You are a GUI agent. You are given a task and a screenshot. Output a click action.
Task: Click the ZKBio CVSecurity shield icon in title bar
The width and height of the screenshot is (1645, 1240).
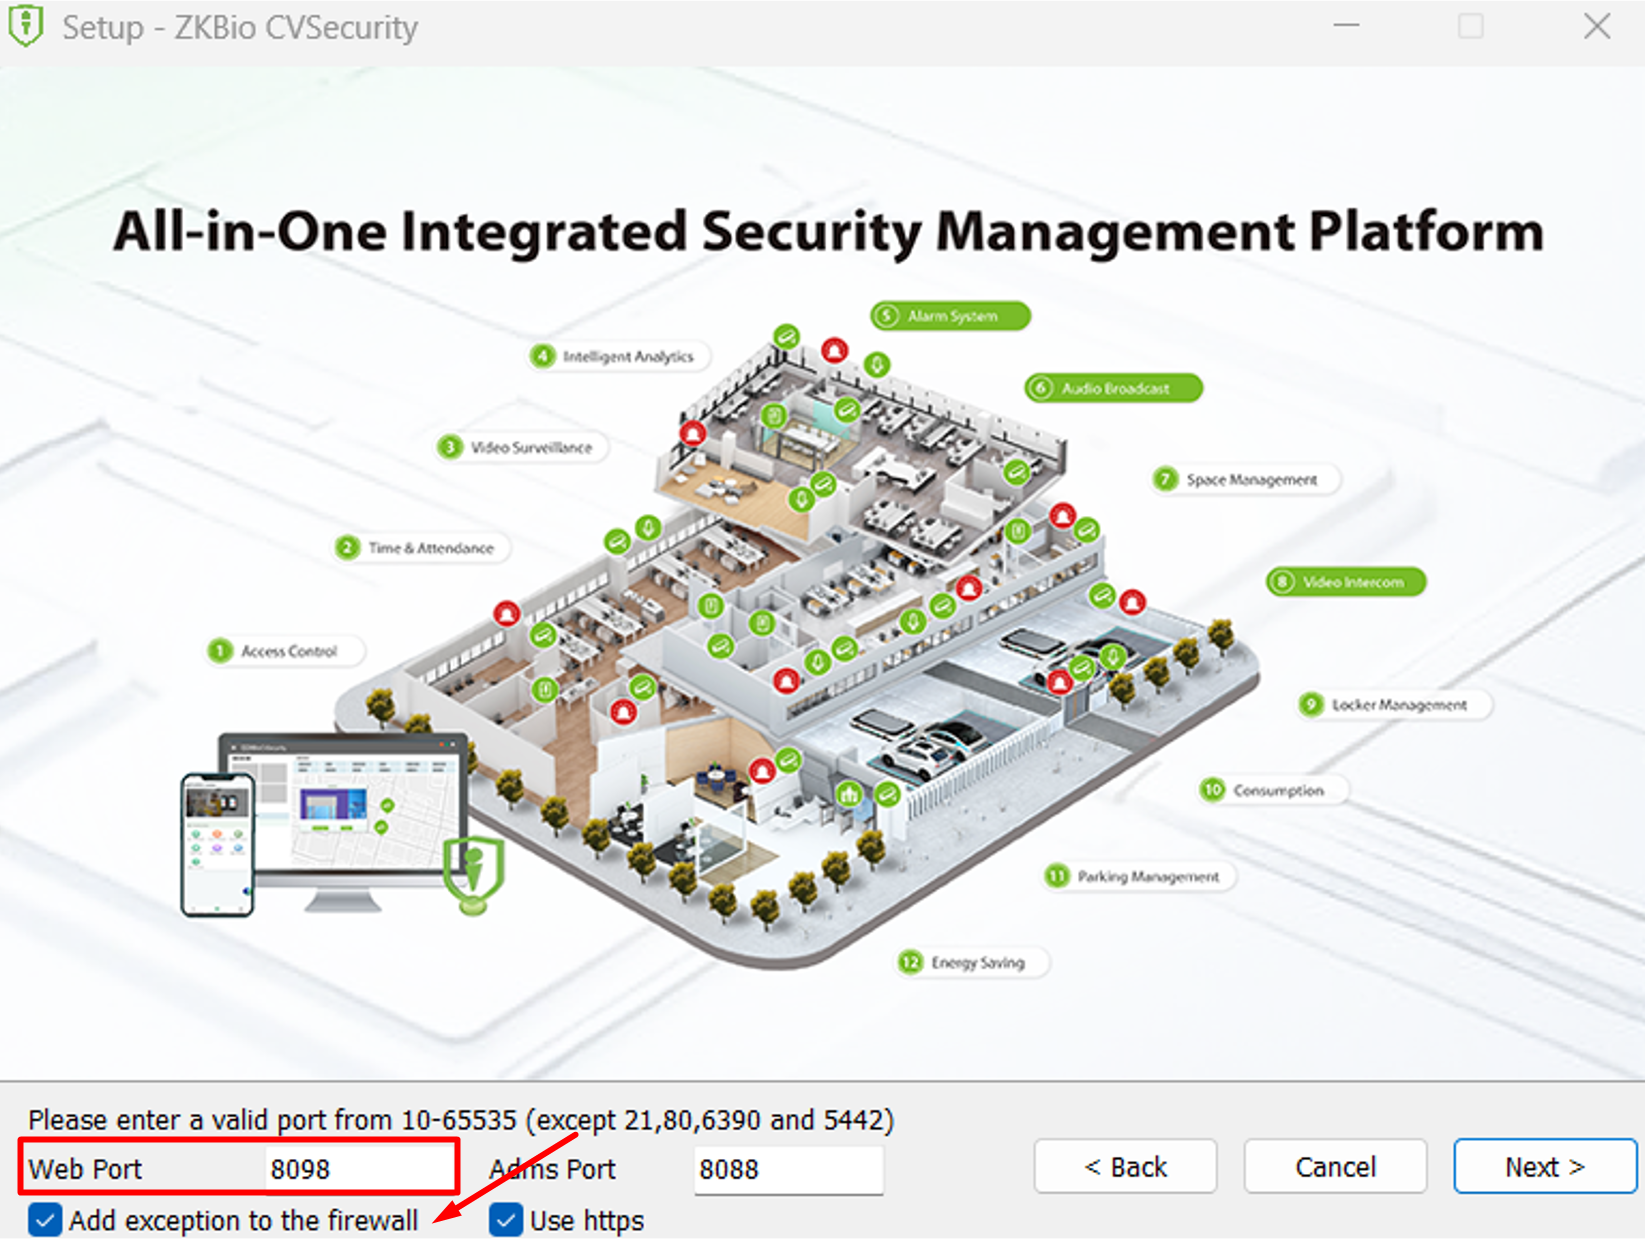25,27
